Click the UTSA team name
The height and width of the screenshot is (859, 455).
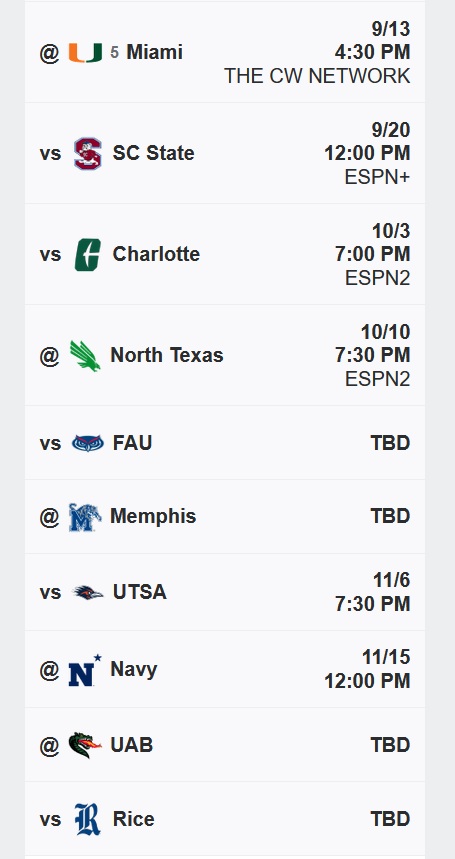(140, 592)
